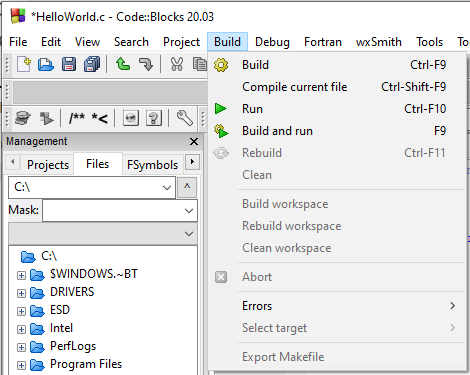Open the View menu
This screenshot has height=375, width=470.
click(87, 42)
